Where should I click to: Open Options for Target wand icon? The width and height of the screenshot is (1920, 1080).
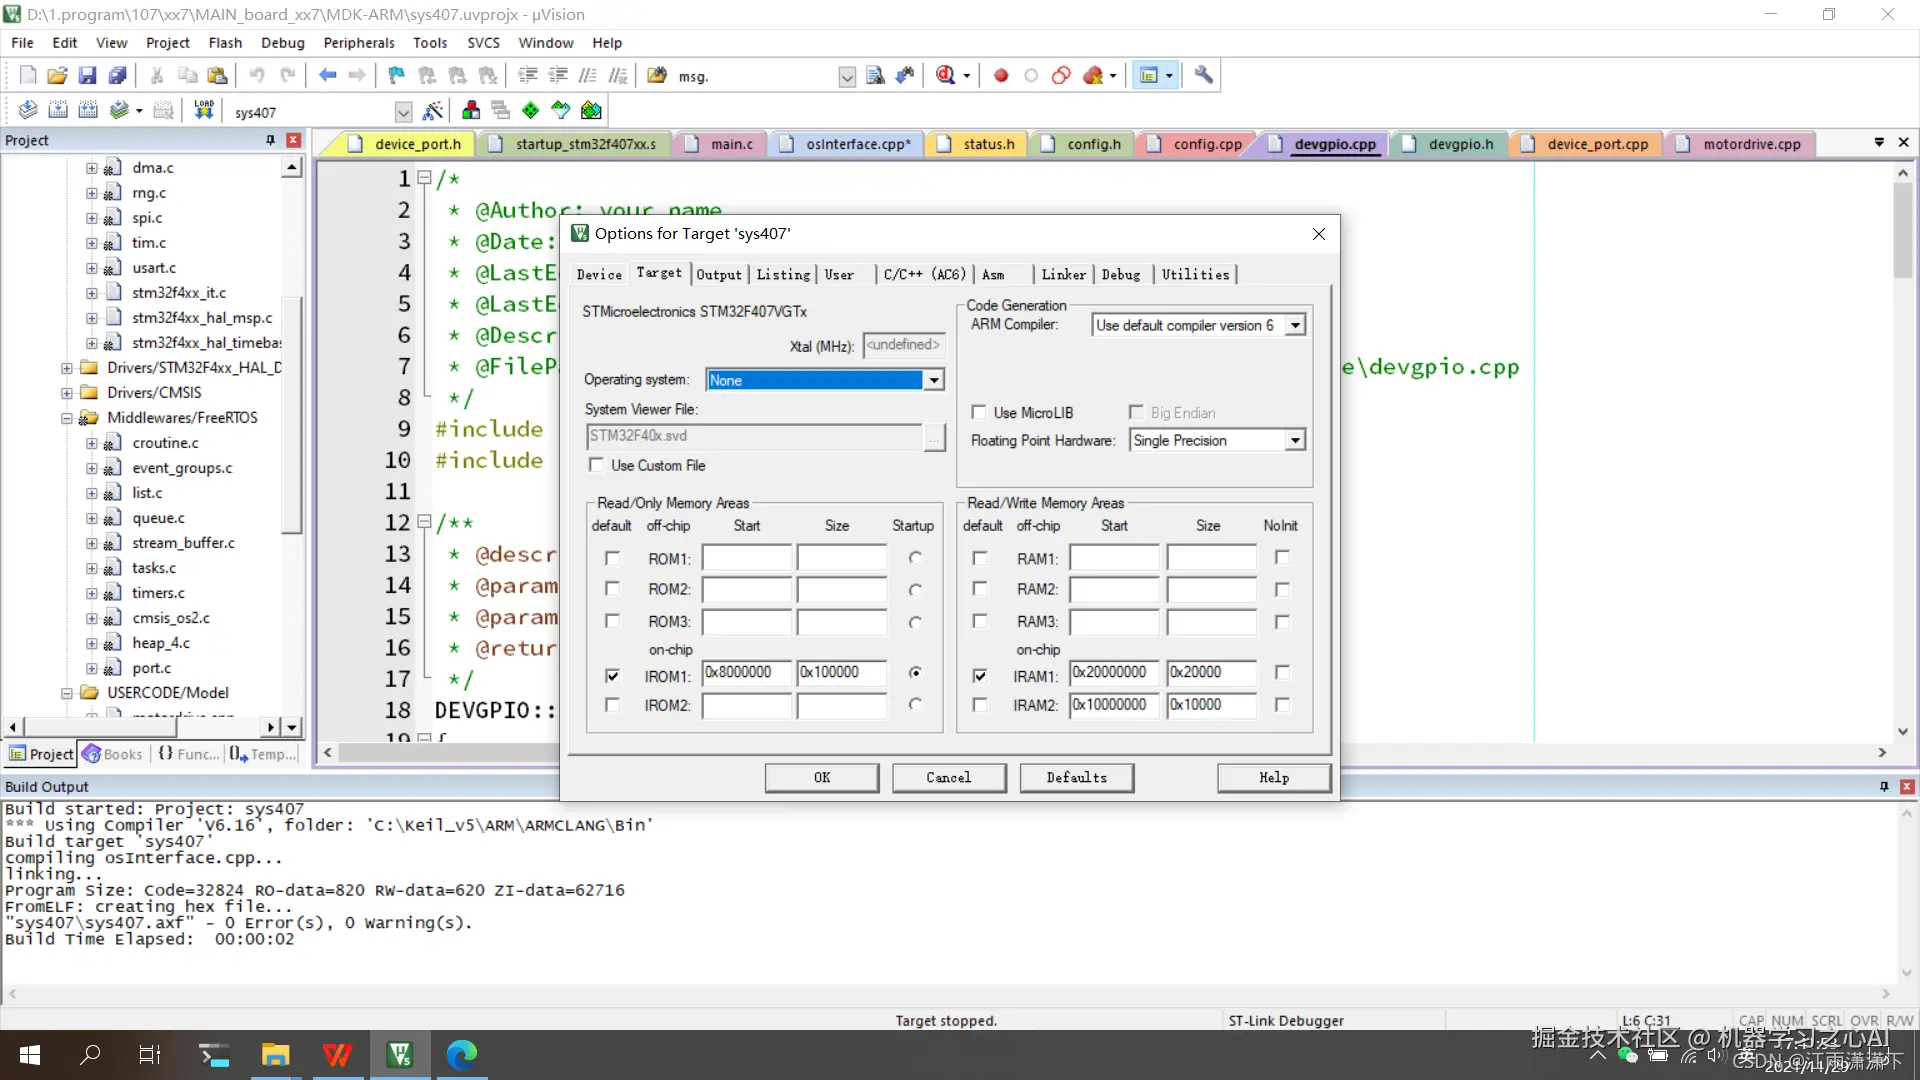(433, 111)
